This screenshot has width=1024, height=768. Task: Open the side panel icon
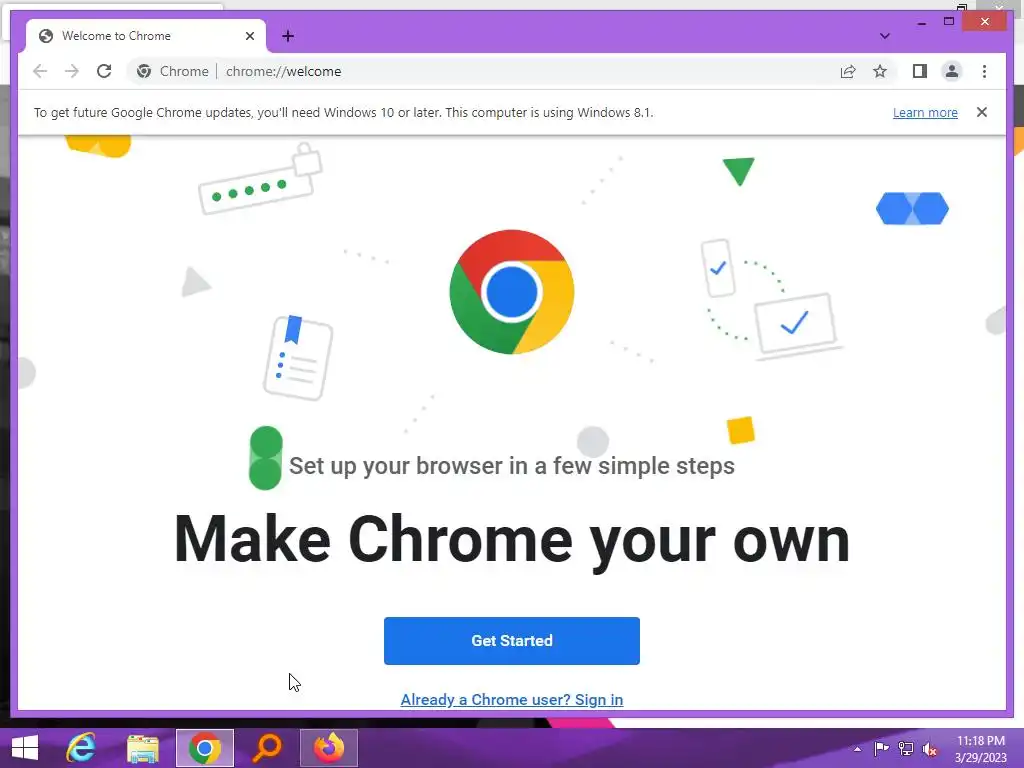point(920,71)
